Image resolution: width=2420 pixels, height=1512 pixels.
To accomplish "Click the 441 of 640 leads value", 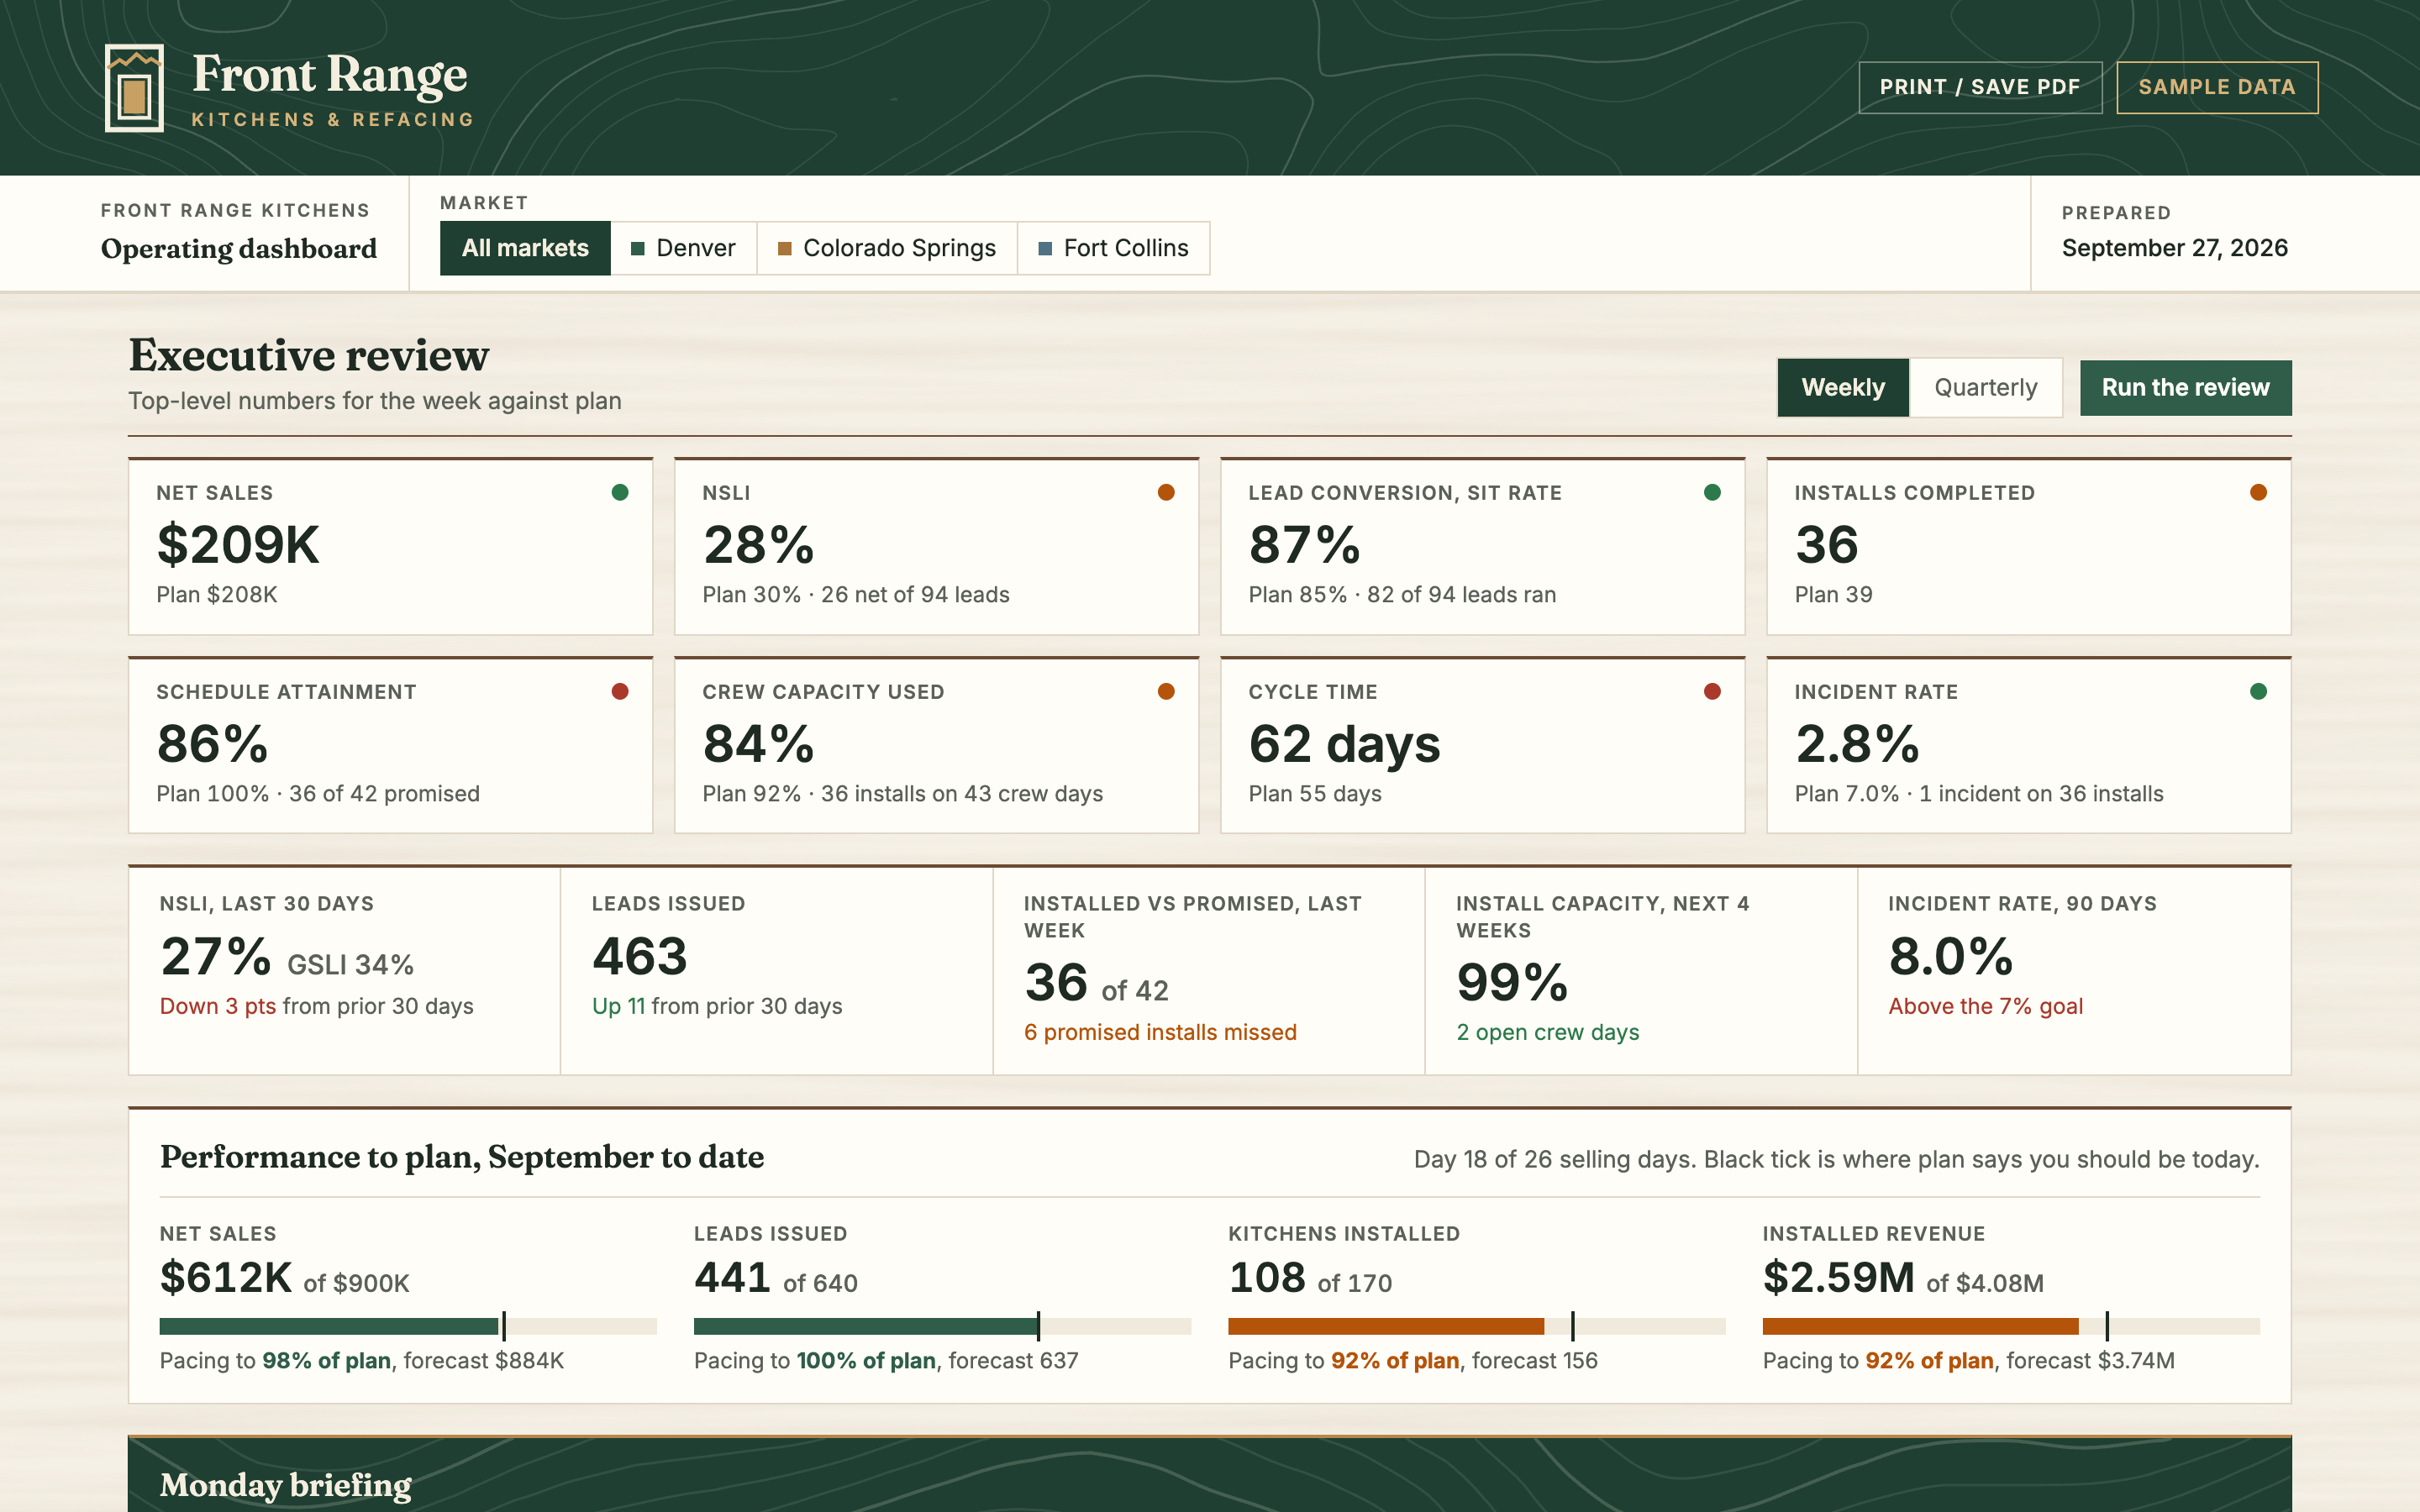I will tap(776, 1278).
